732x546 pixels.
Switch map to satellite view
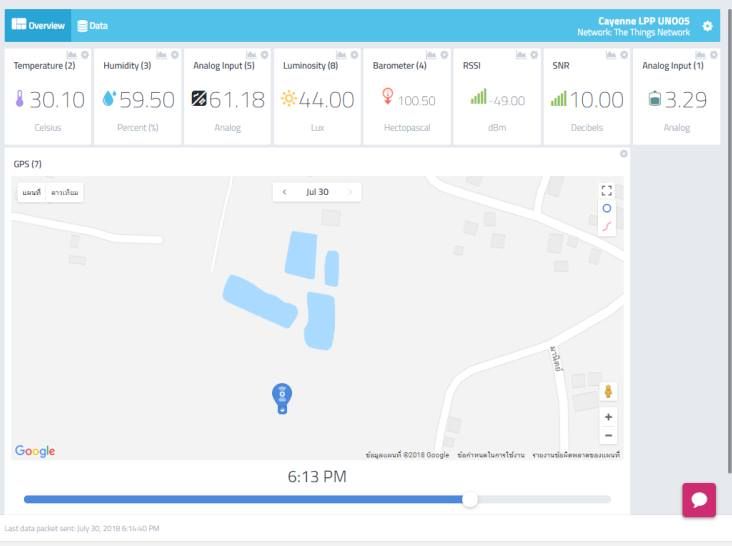(x=65, y=192)
